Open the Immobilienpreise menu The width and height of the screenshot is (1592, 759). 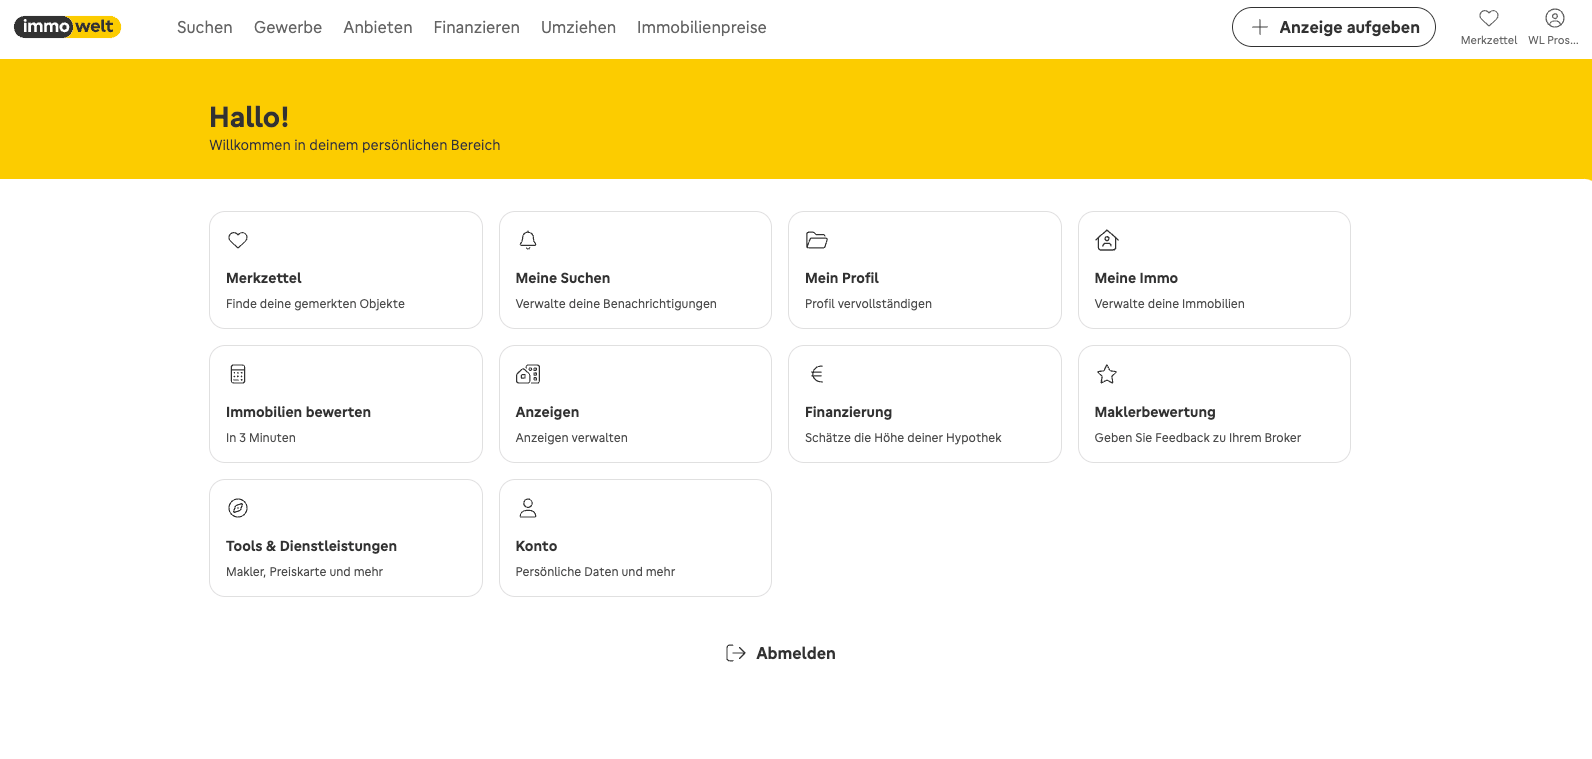(702, 27)
